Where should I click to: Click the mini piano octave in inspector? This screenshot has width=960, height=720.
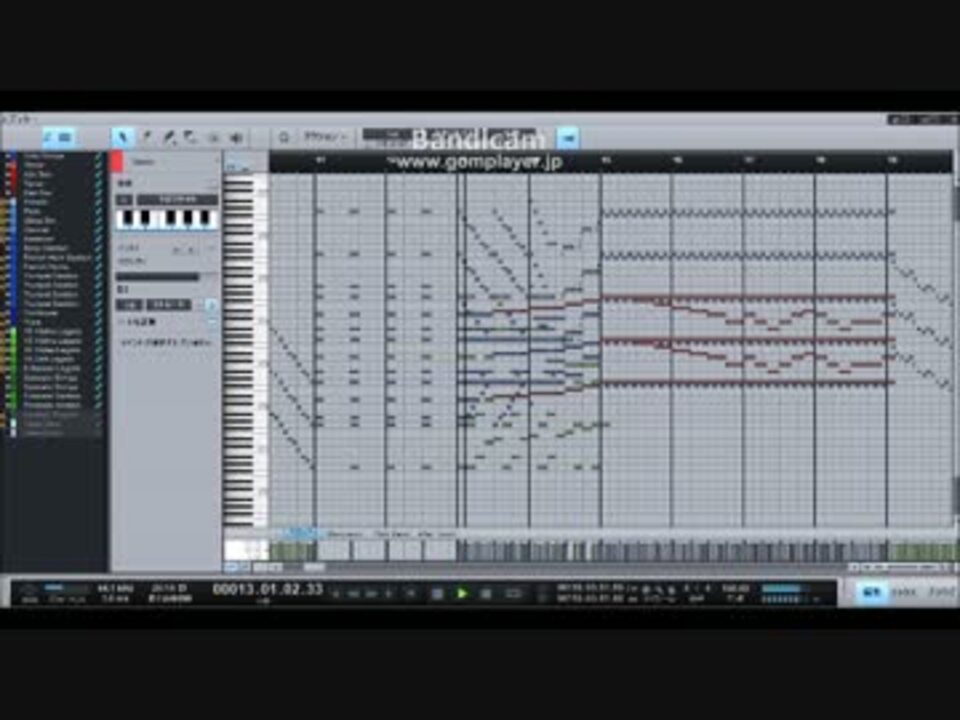[167, 218]
